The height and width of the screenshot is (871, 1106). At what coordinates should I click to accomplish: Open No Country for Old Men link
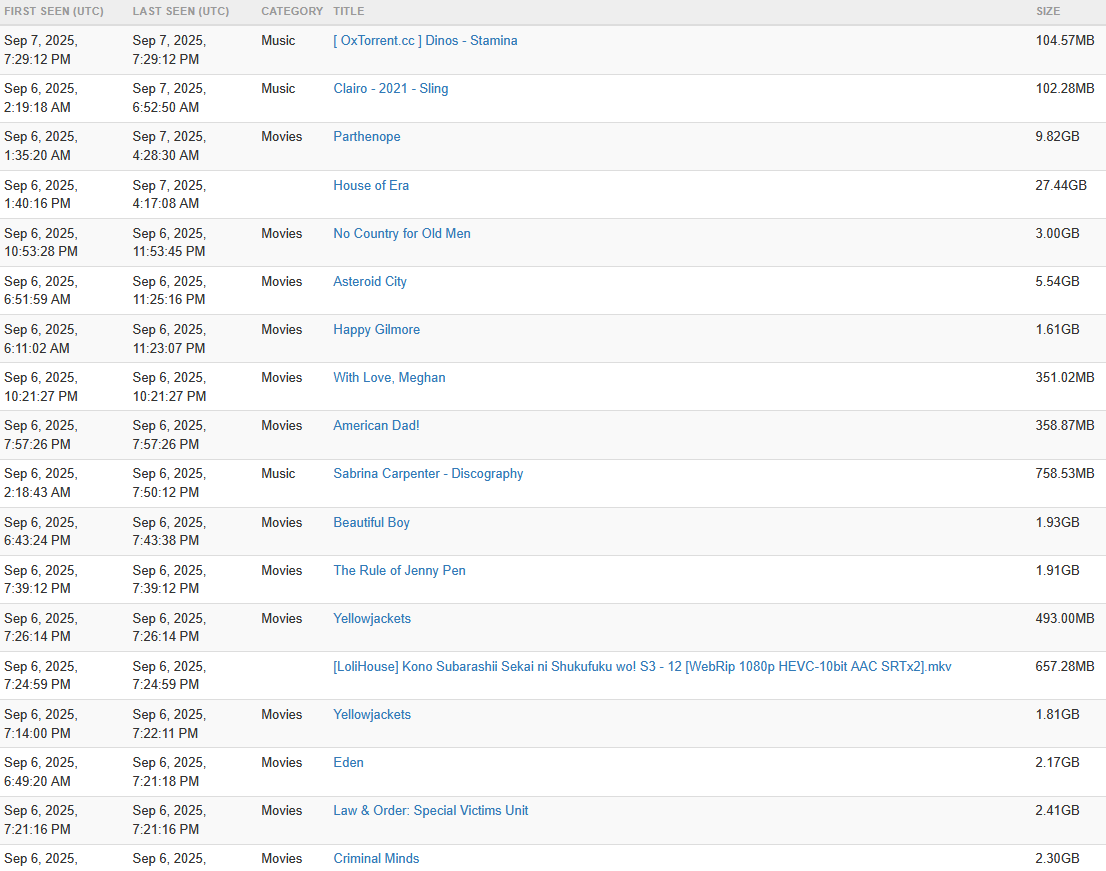(x=402, y=233)
